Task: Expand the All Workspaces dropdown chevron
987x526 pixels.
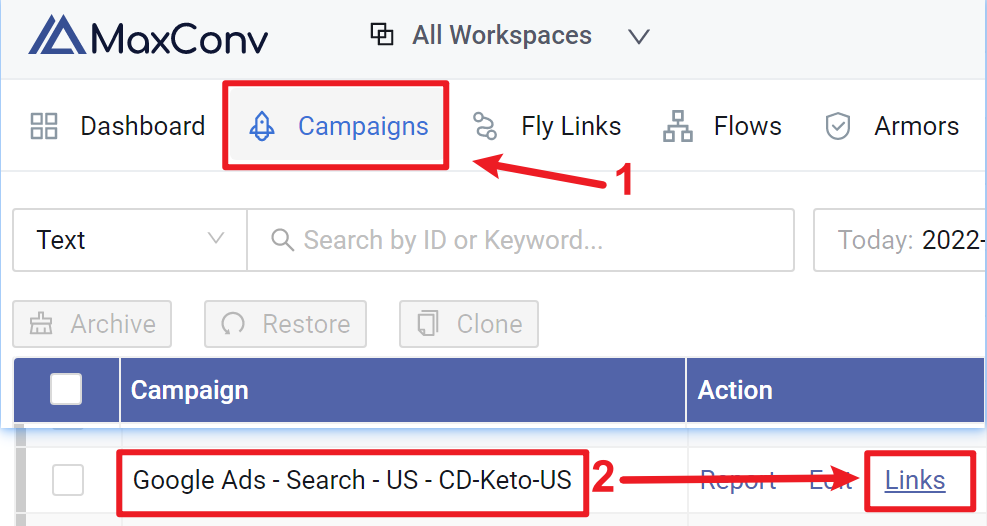Action: click(639, 36)
